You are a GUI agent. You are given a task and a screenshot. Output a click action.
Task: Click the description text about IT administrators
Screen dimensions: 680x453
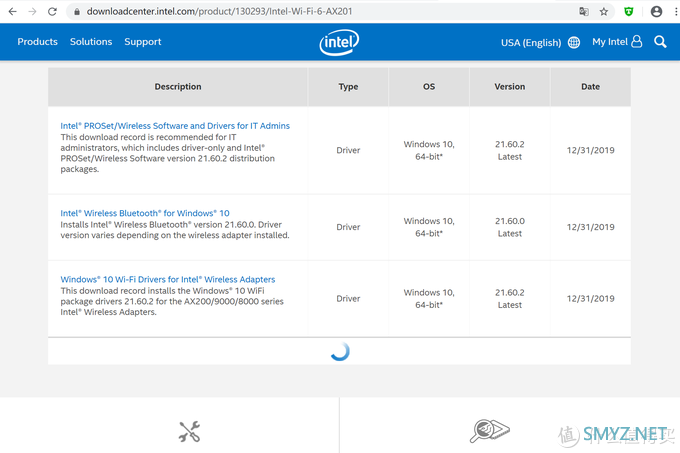point(167,153)
